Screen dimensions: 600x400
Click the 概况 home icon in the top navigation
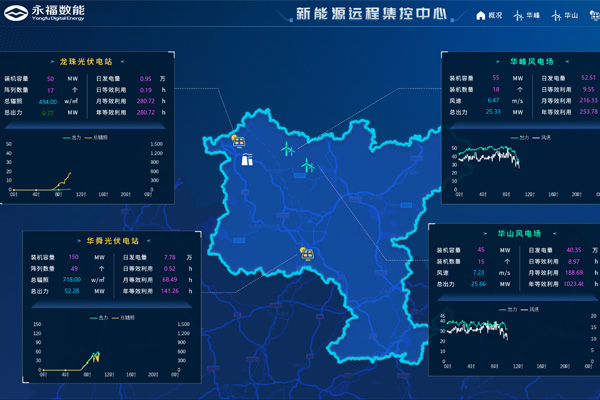[x=481, y=16]
